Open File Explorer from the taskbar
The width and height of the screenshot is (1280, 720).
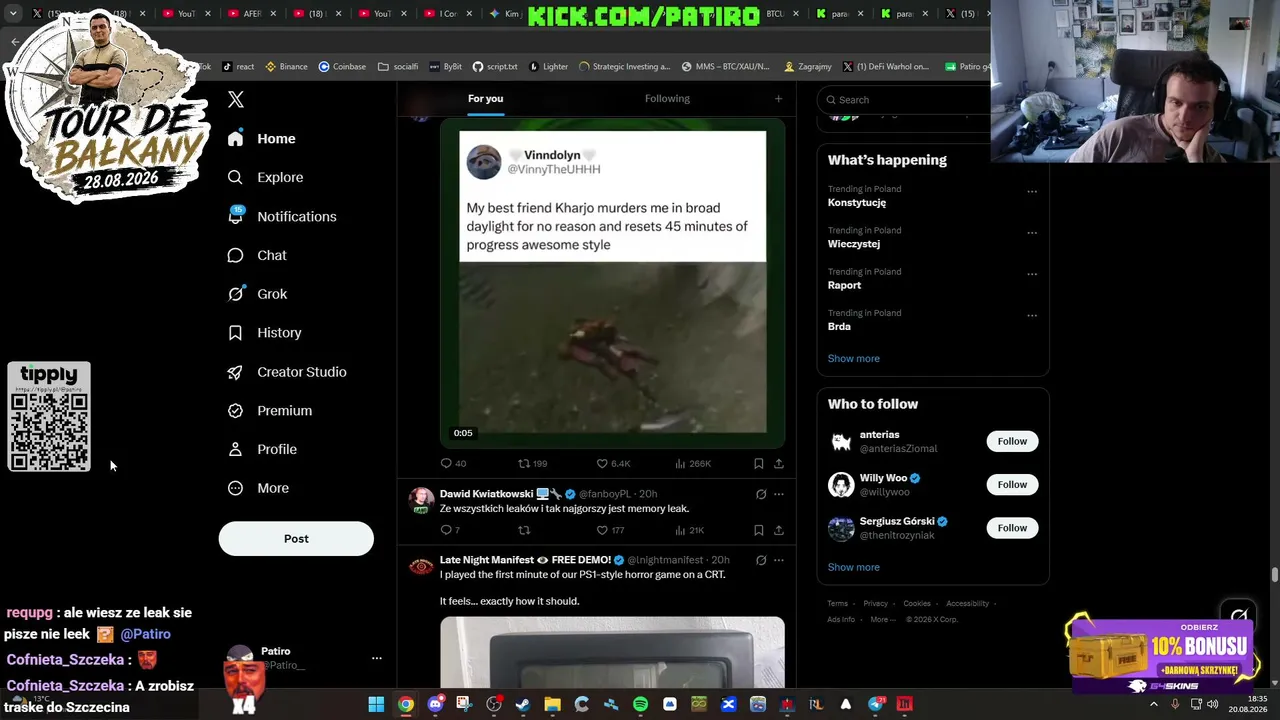[552, 704]
